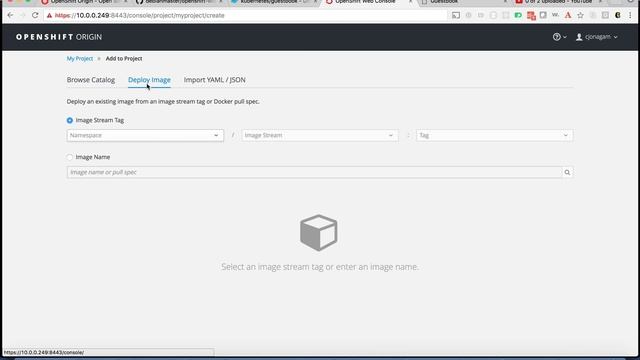Click the help question-mark circle icon
This screenshot has width=640, height=360.
click(x=557, y=37)
